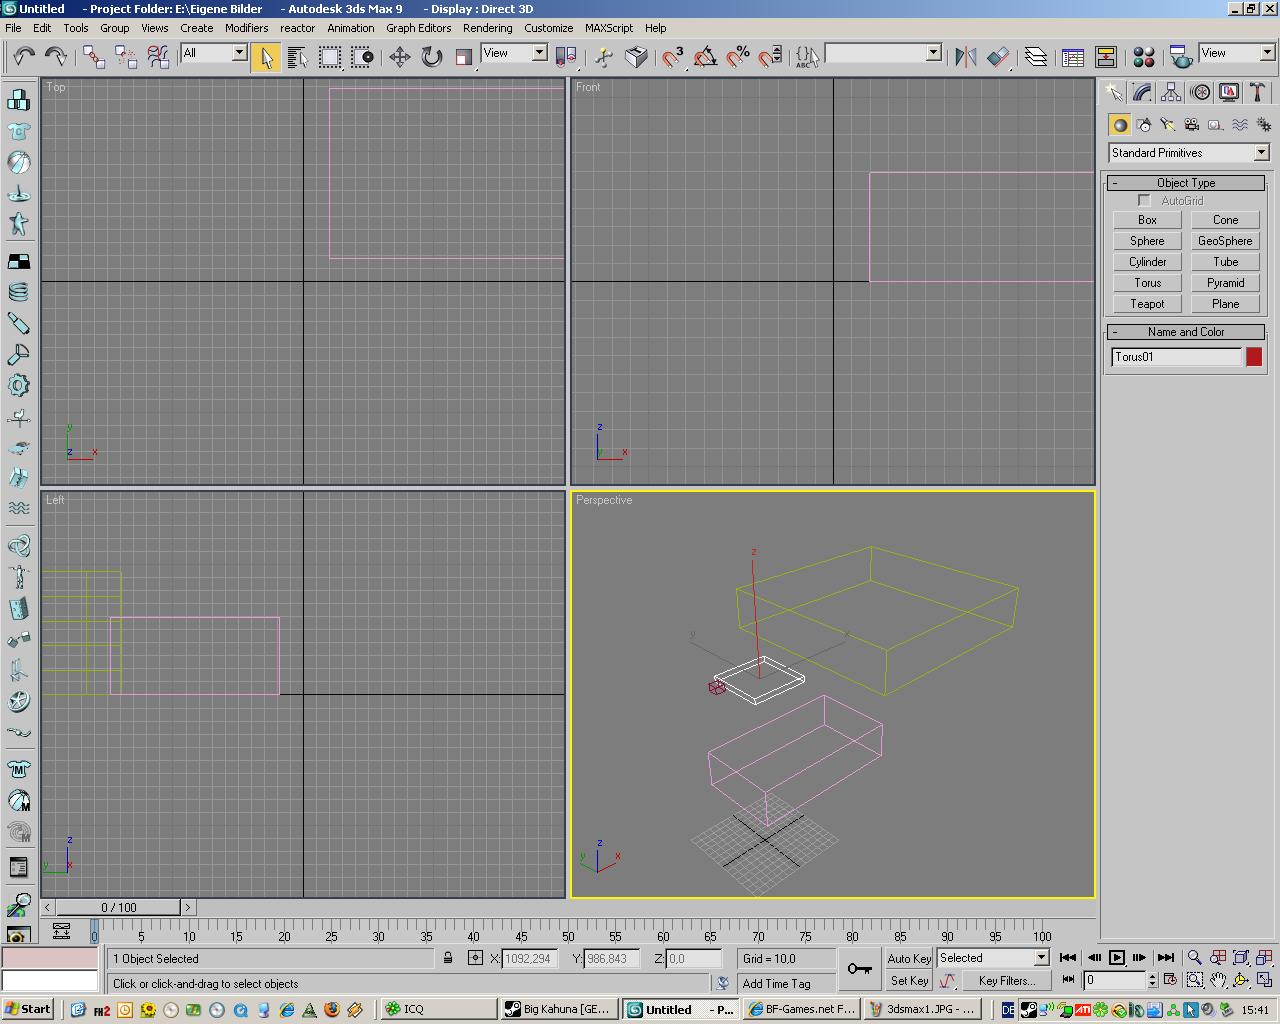
Task: Select the Select and Move tool
Action: click(399, 57)
